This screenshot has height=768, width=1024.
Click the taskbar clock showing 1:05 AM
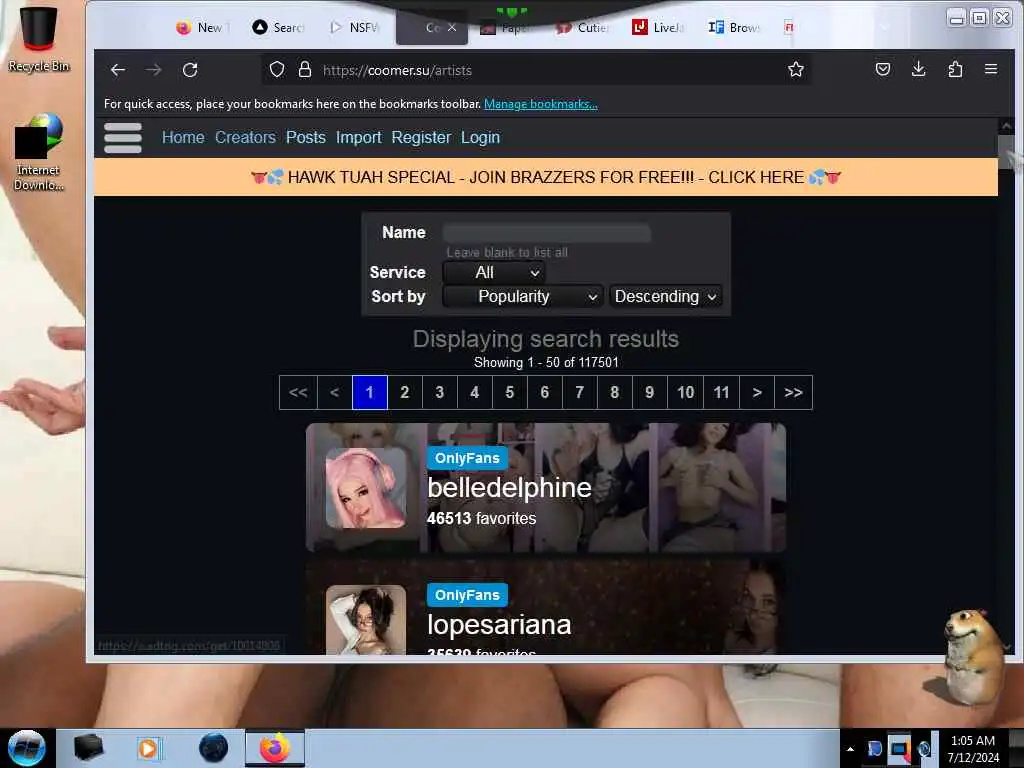pyautogui.click(x=972, y=748)
